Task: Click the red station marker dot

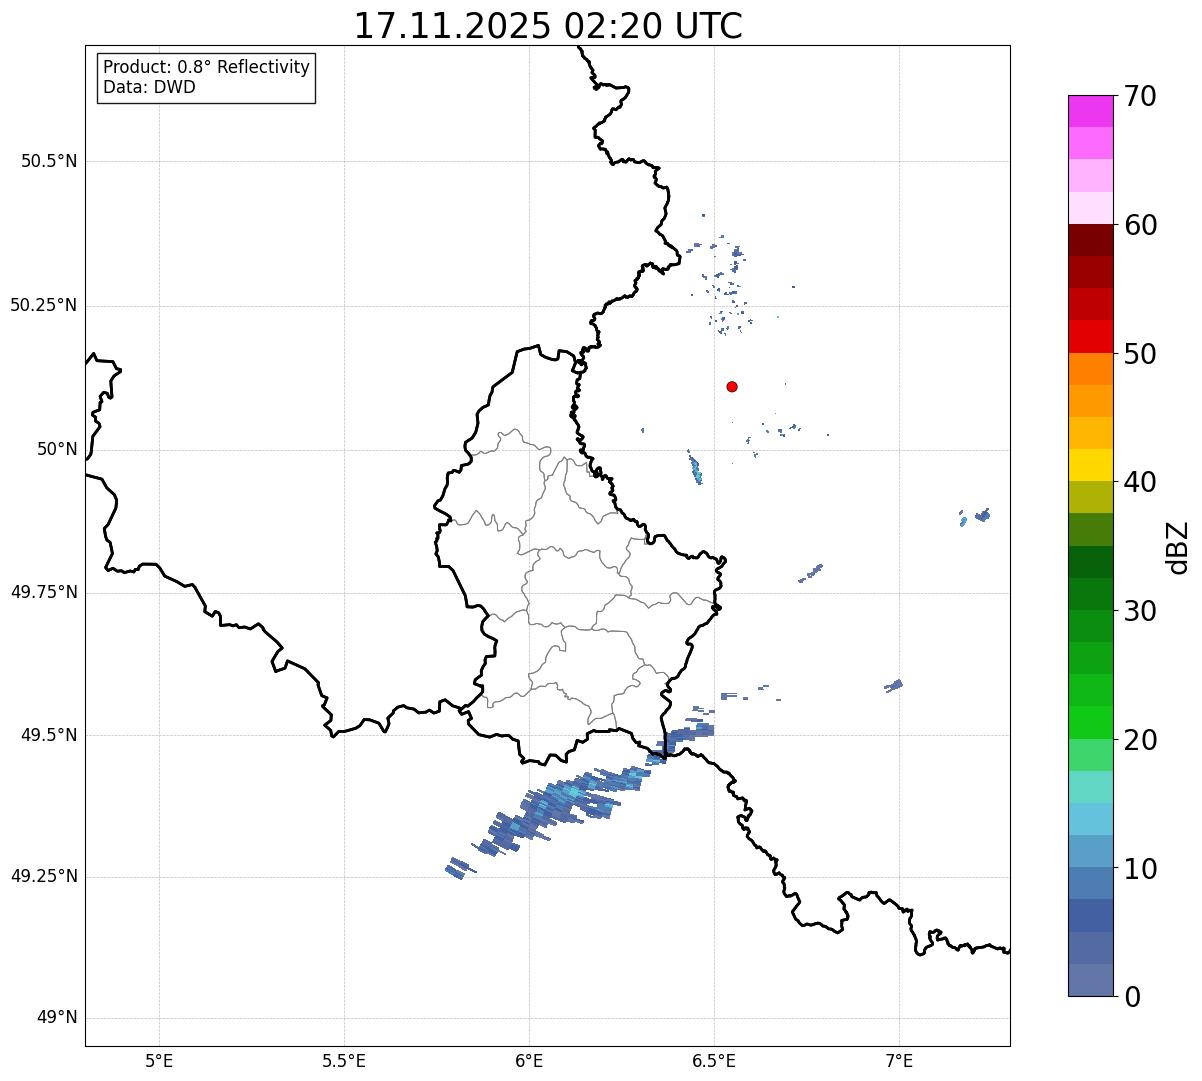Action: pos(732,386)
